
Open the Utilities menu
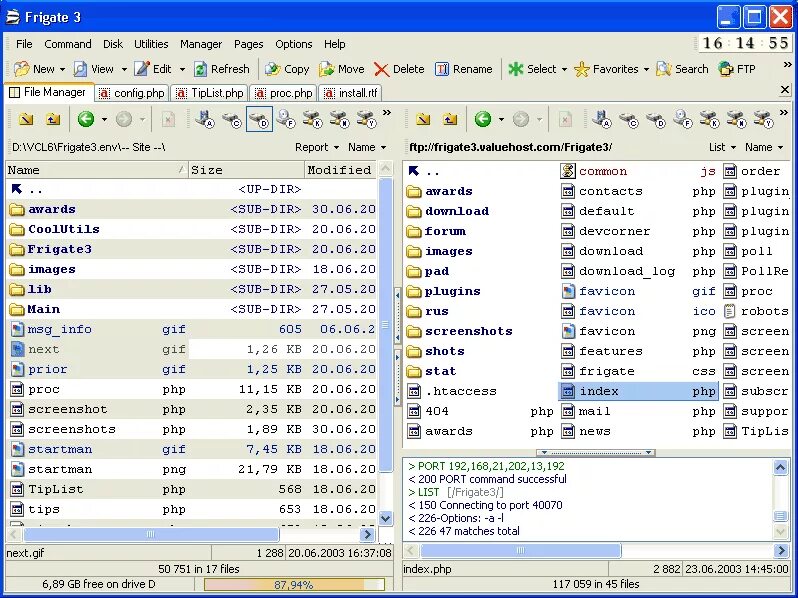[151, 44]
